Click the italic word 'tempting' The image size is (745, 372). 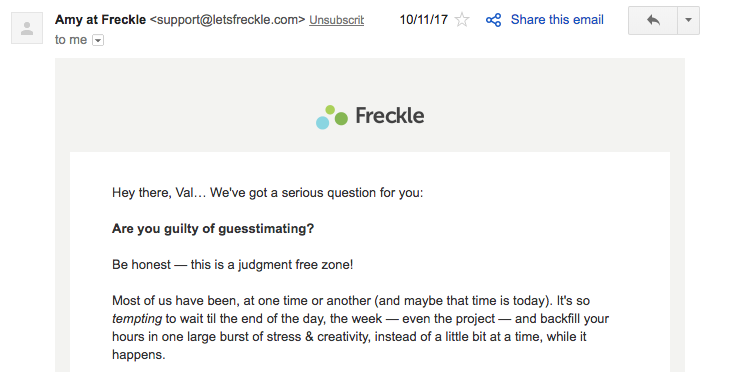coord(137,319)
